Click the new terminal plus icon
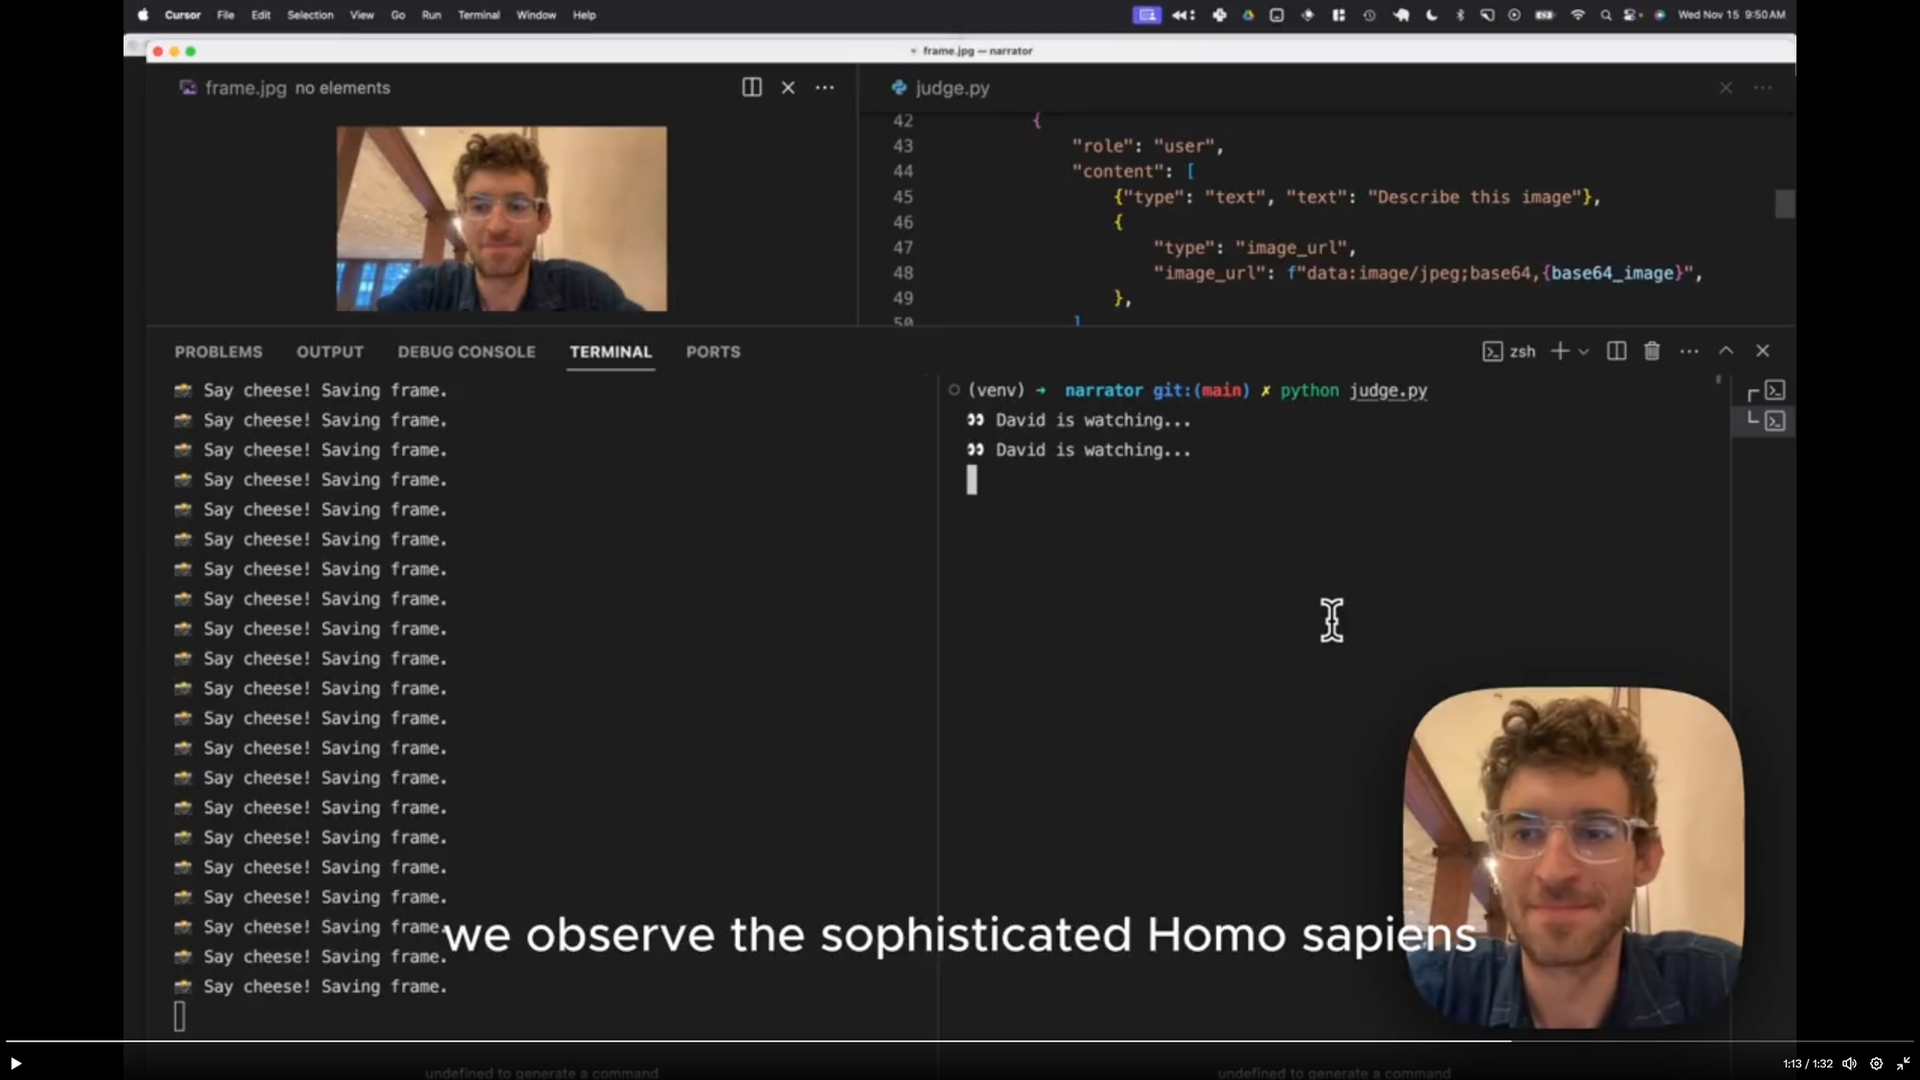Screen dimensions: 1920x1080 (1559, 351)
